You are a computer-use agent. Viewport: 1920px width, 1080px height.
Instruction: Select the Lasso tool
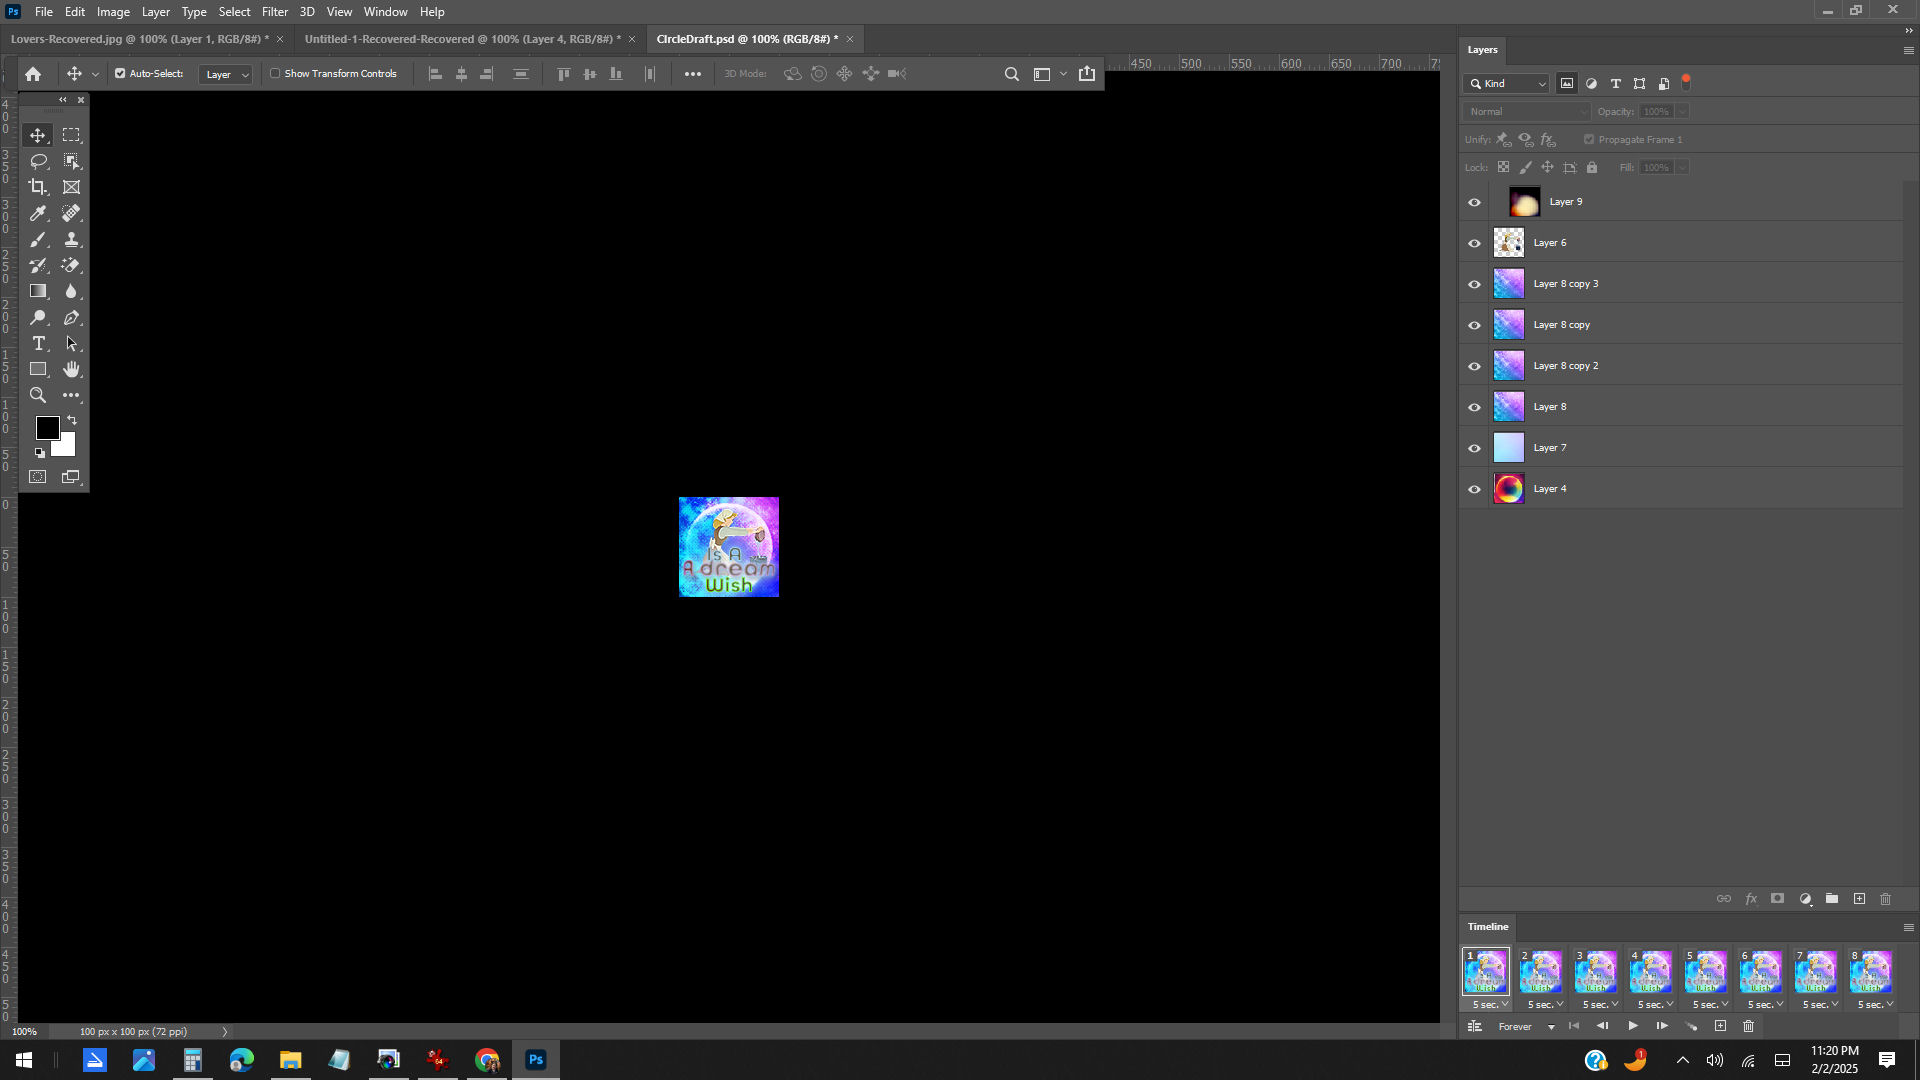click(x=38, y=161)
